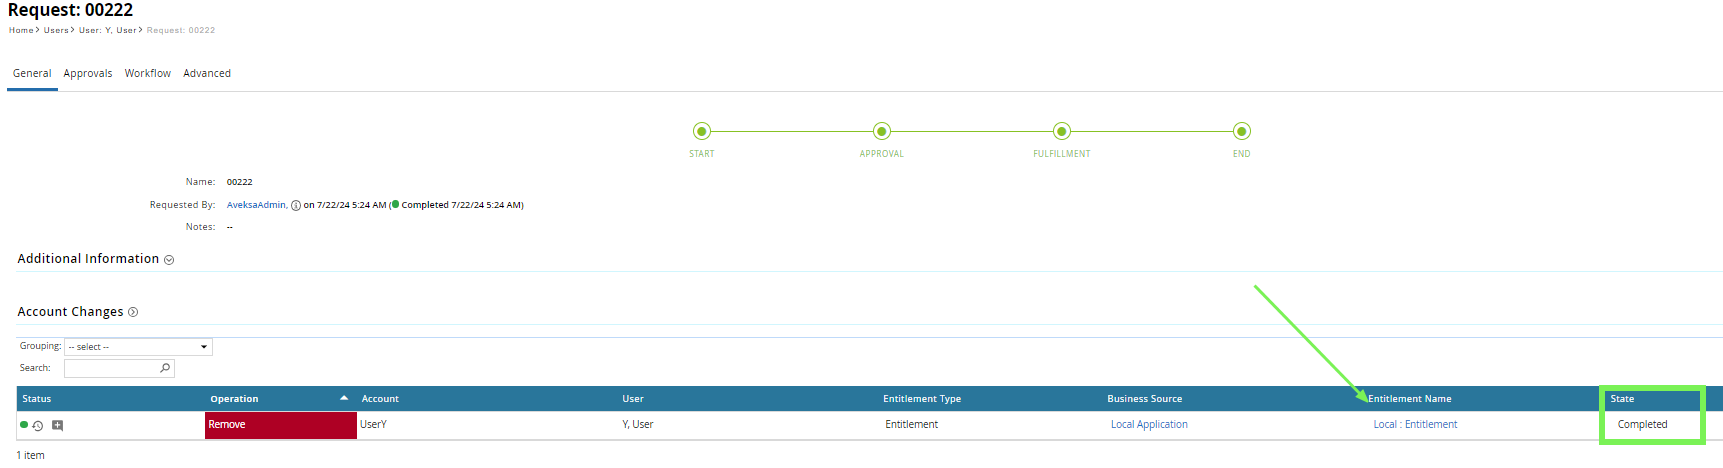Click the START workflow stage circle
The height and width of the screenshot is (468, 1723).
coord(702,131)
